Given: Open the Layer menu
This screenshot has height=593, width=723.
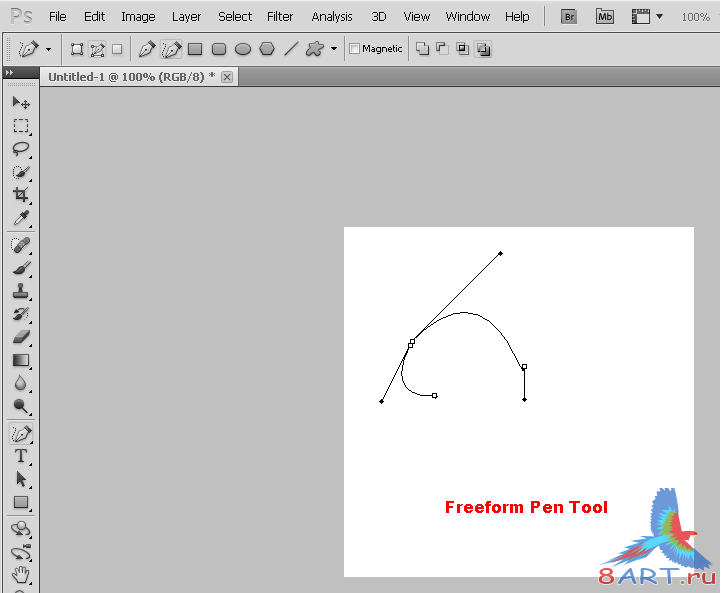Looking at the screenshot, I should [x=186, y=17].
